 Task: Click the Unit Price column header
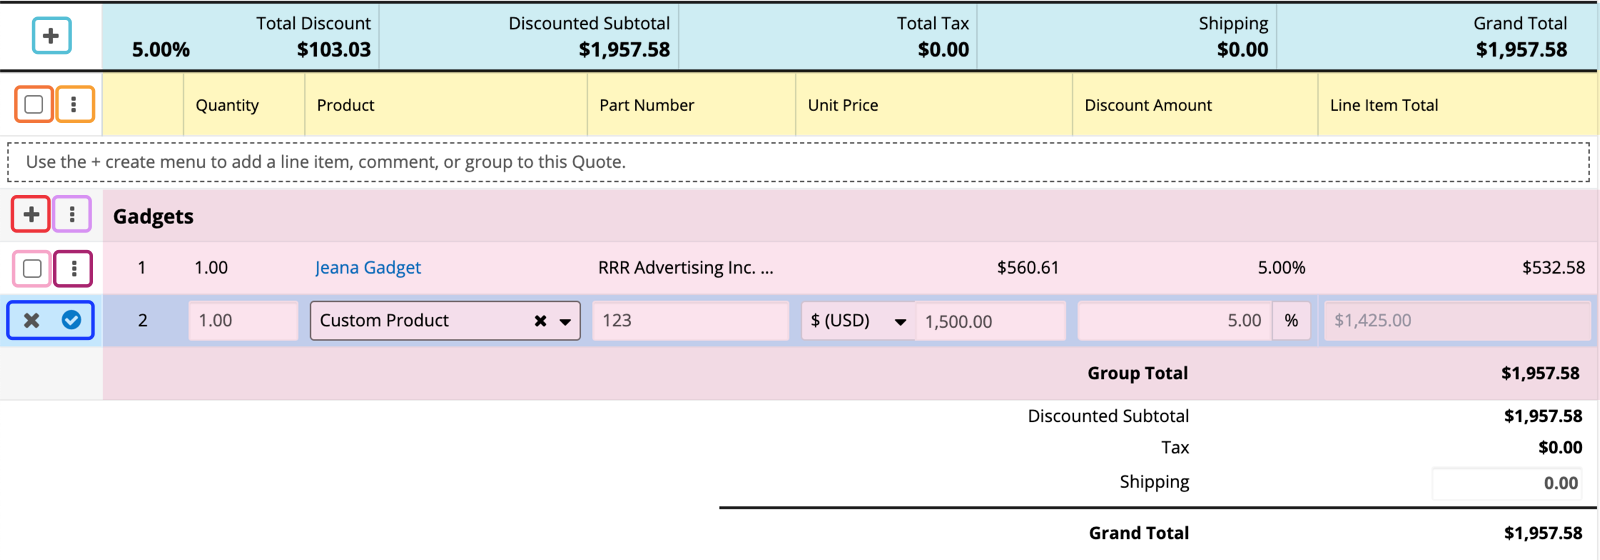point(842,105)
